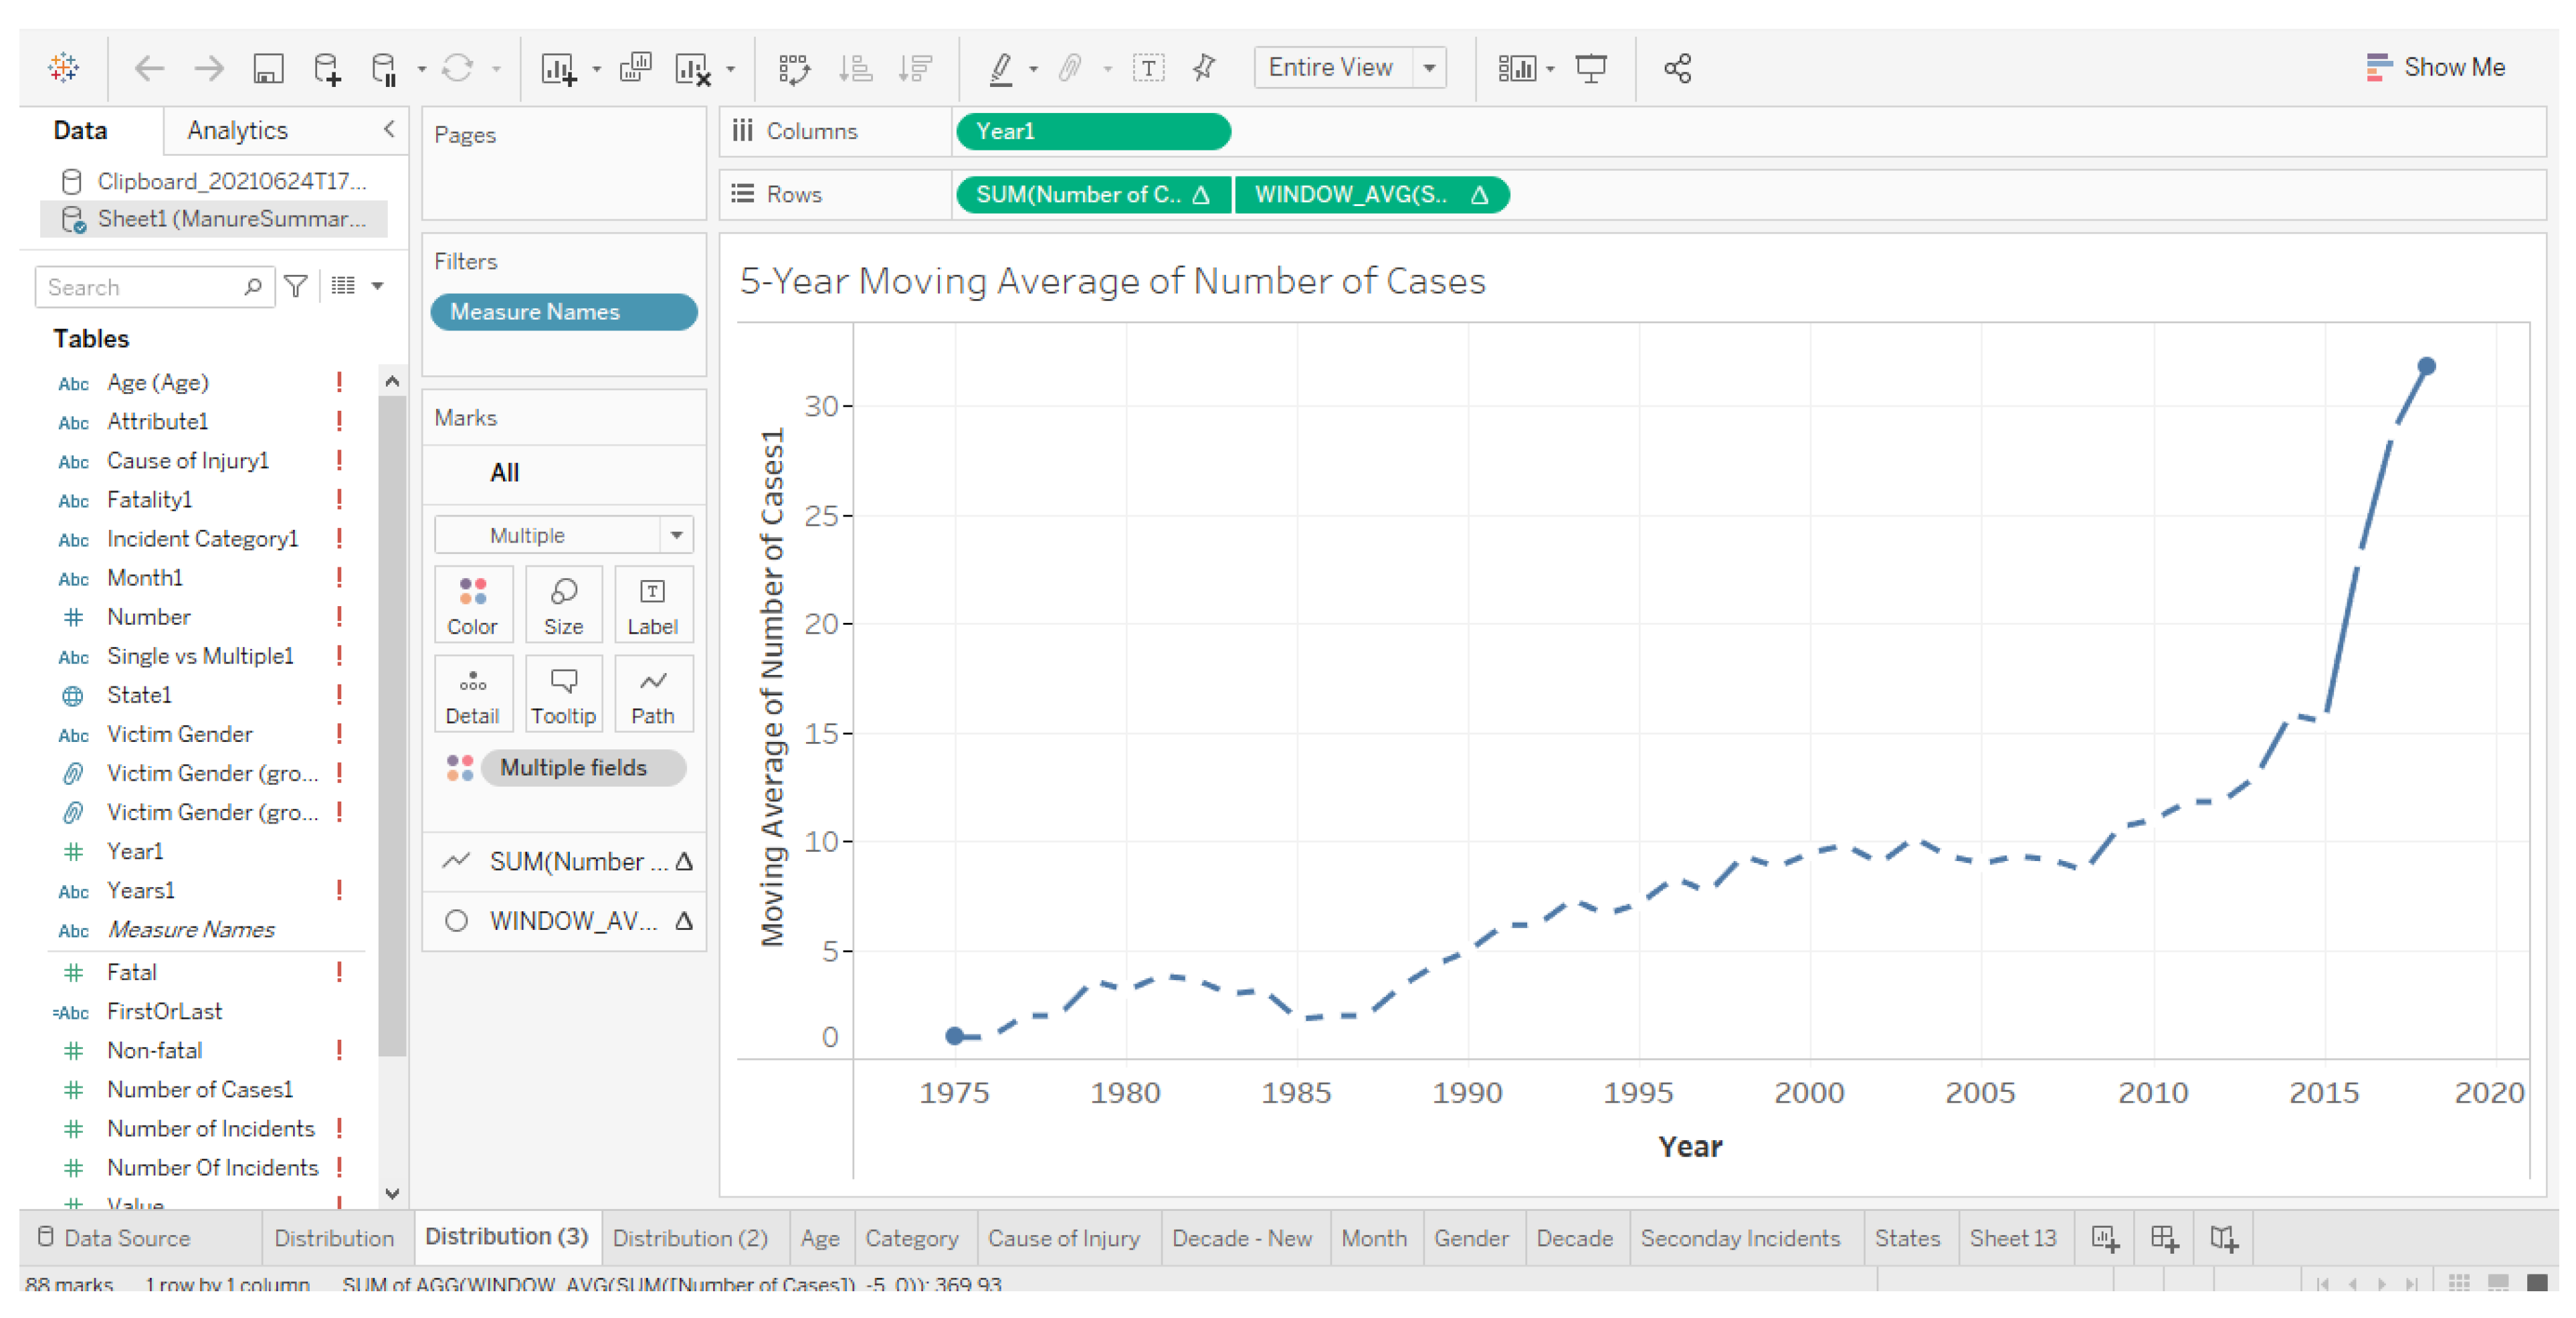Click the Save icon in toolbar
Screen dimensions: 2576x1318
[268, 68]
